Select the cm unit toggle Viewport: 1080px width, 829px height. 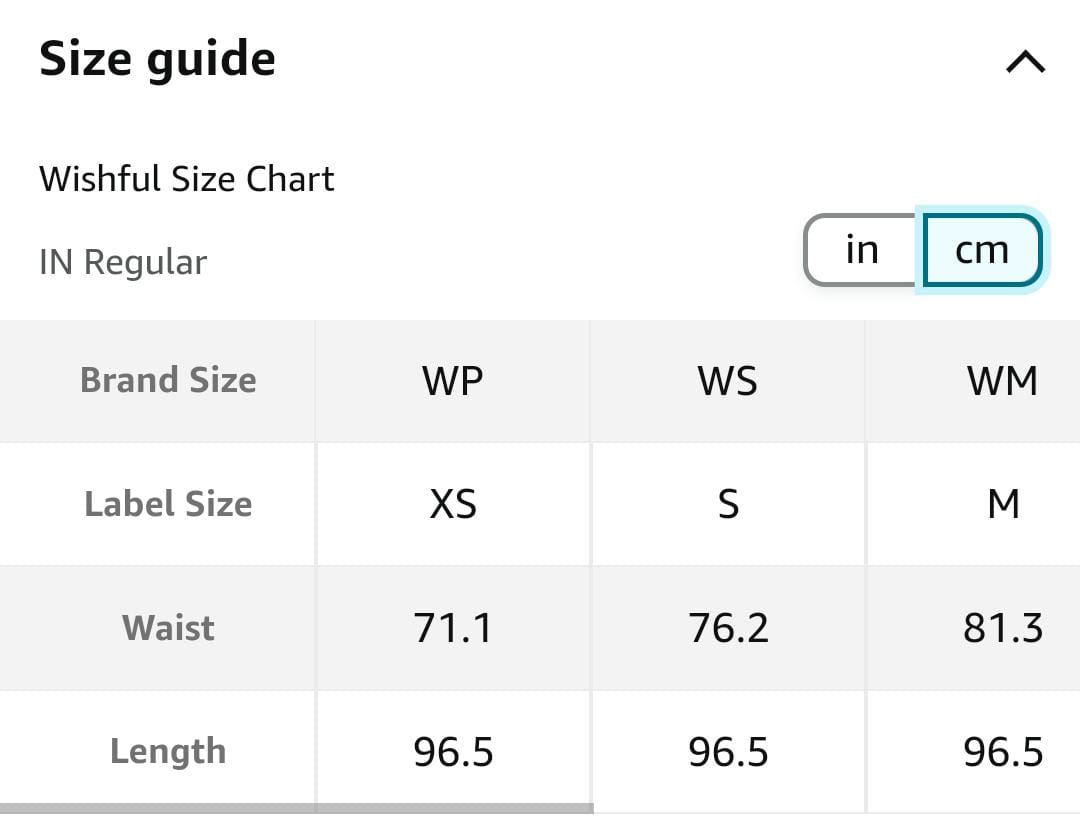click(x=982, y=250)
